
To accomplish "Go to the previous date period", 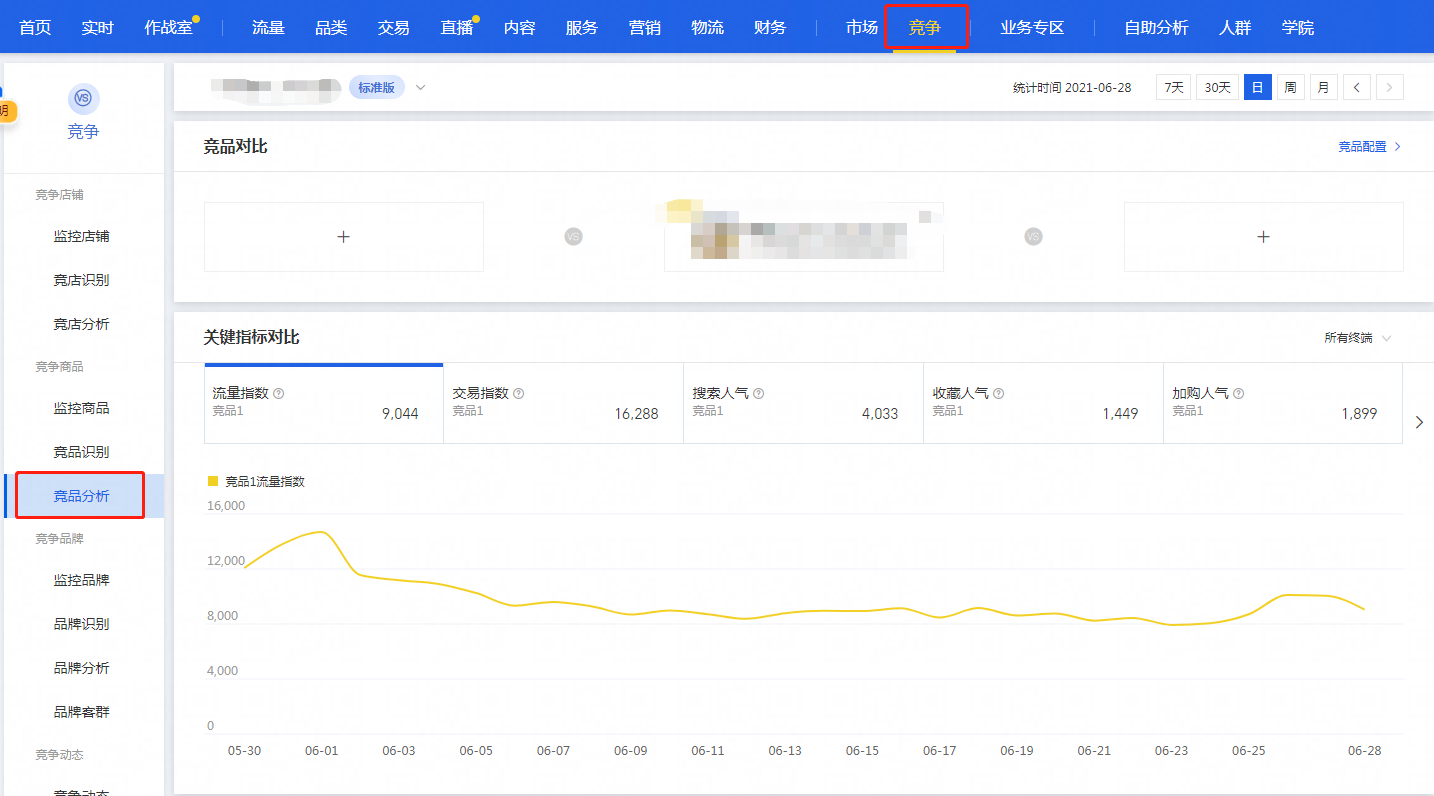I will tap(1356, 87).
